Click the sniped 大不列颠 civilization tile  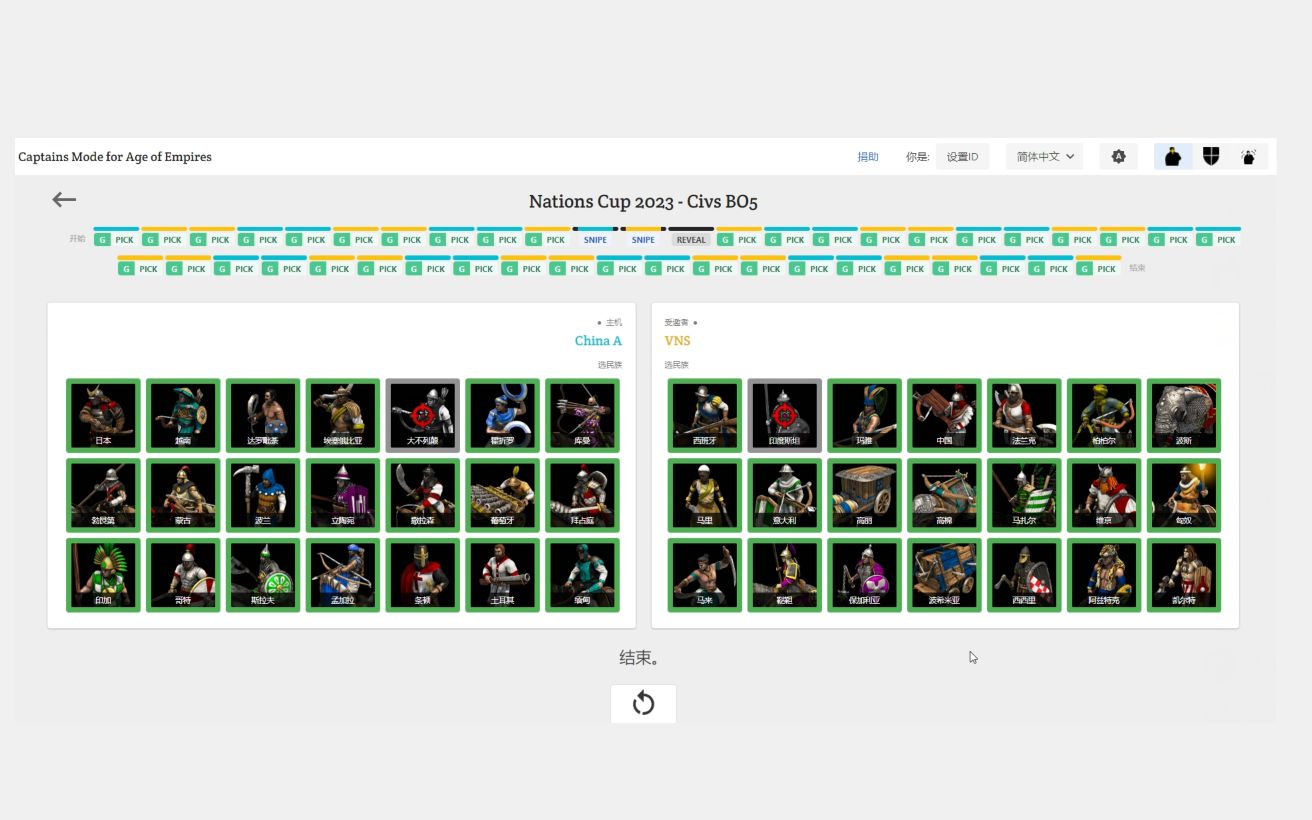pos(423,415)
